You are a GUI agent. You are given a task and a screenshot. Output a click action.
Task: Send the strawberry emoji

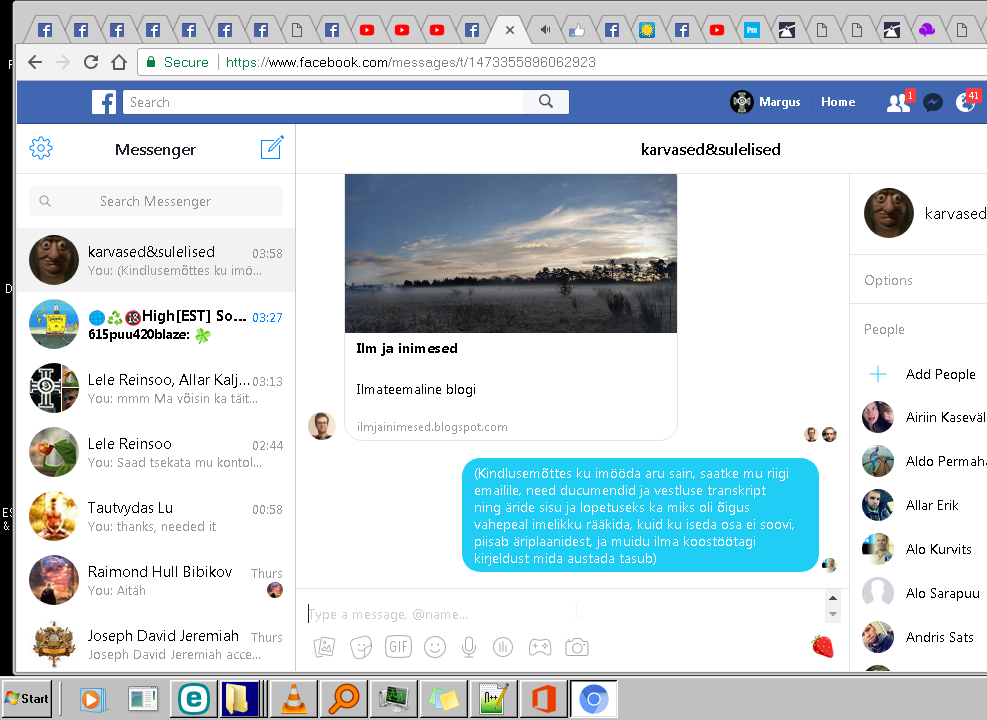click(x=822, y=646)
